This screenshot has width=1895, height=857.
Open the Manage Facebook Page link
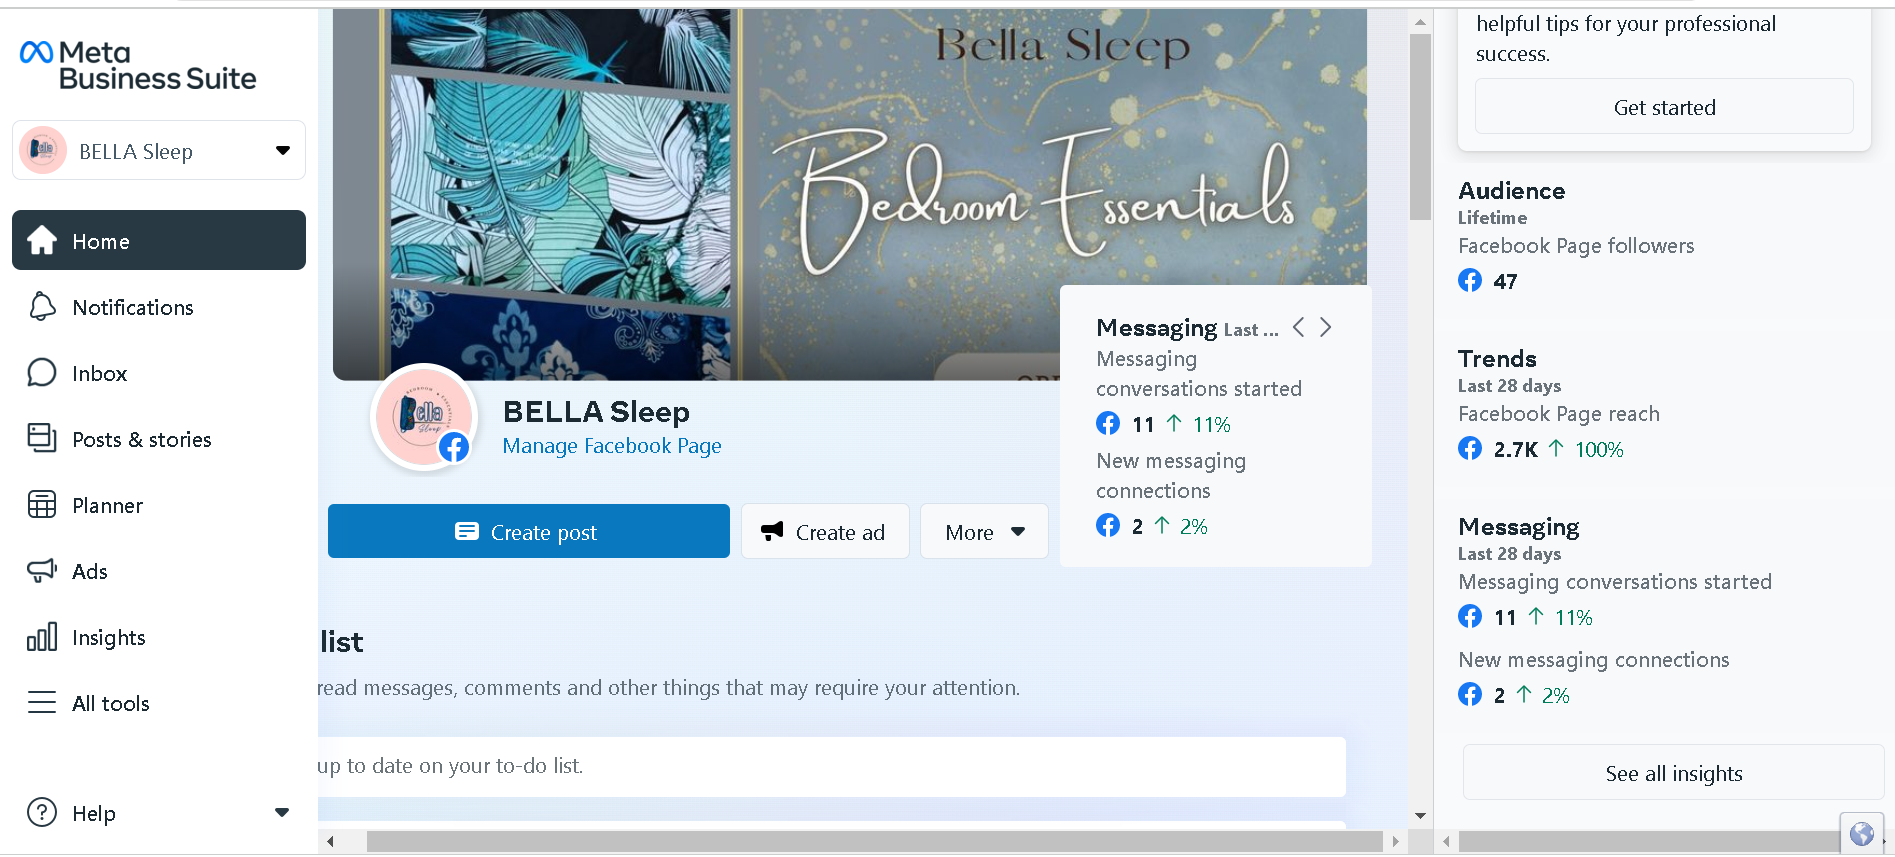pos(611,446)
